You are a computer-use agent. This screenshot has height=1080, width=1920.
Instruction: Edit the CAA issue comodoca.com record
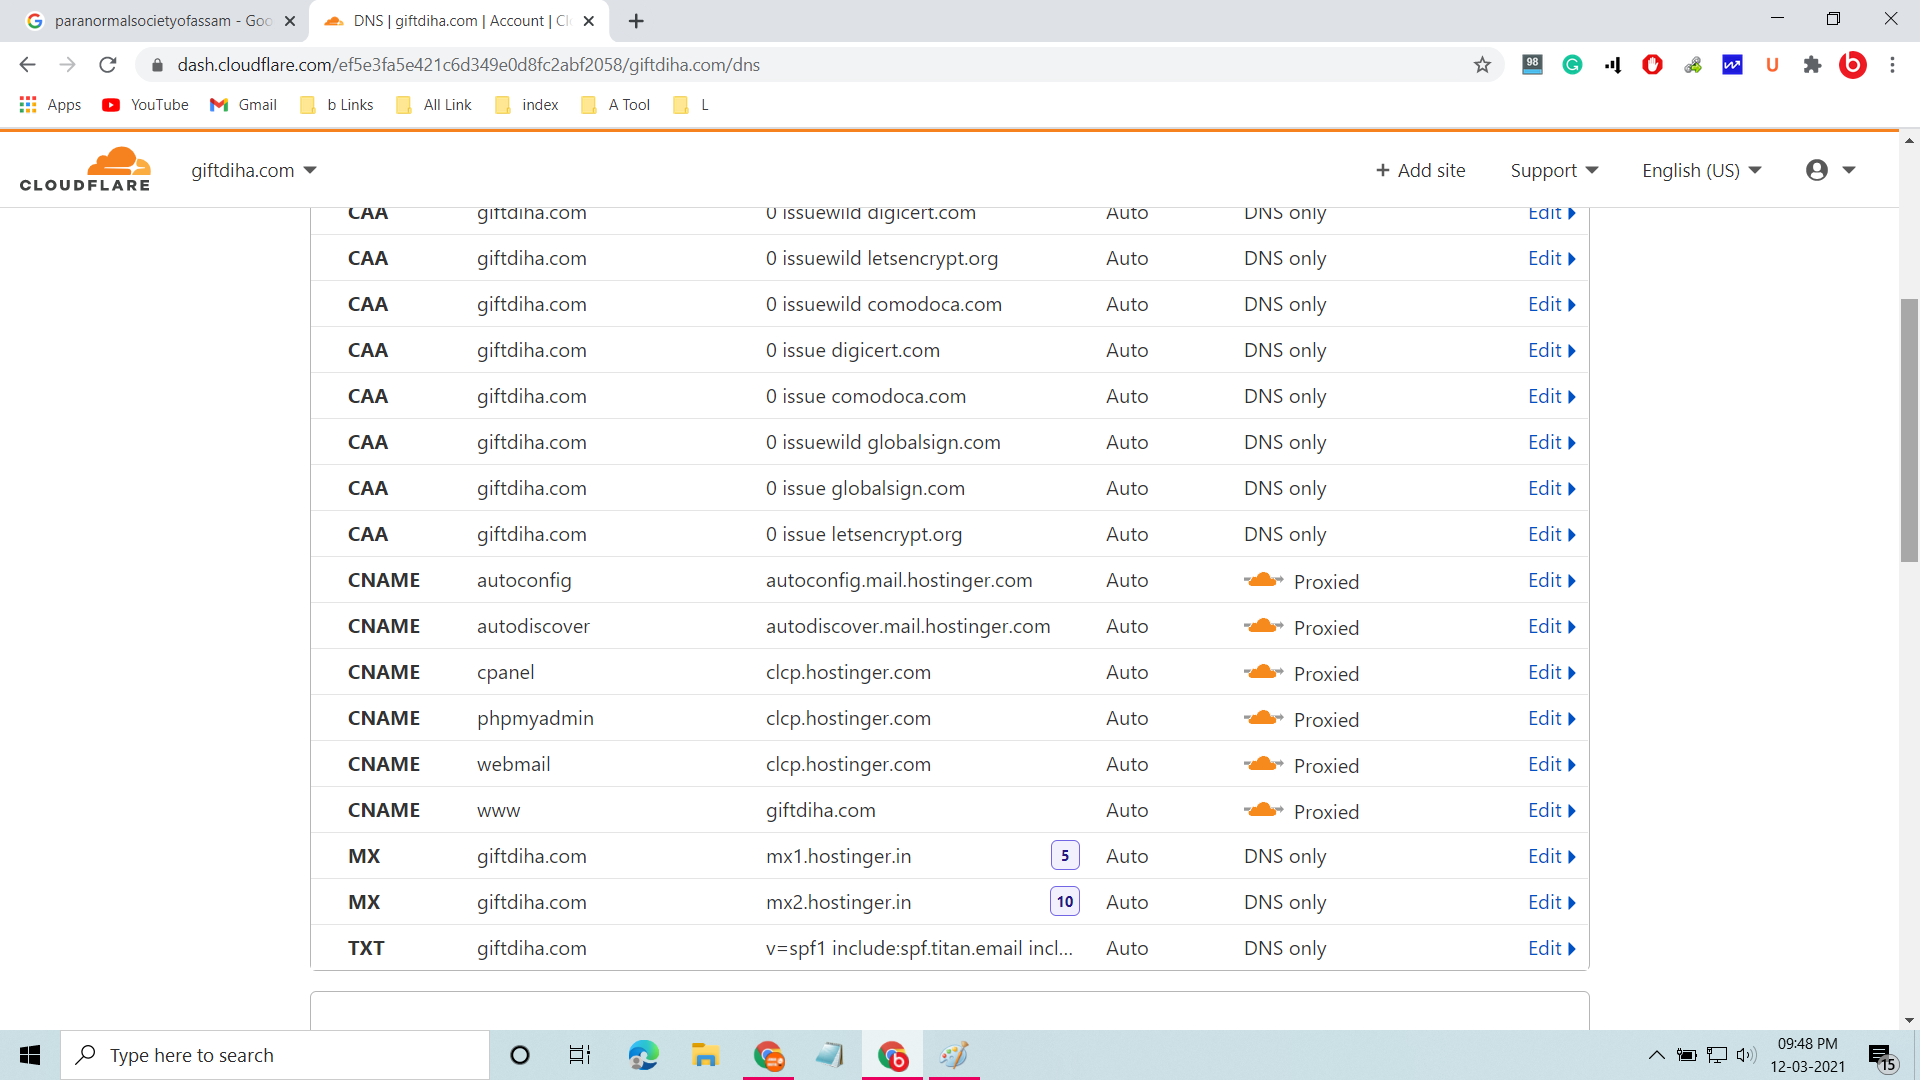pos(1551,396)
